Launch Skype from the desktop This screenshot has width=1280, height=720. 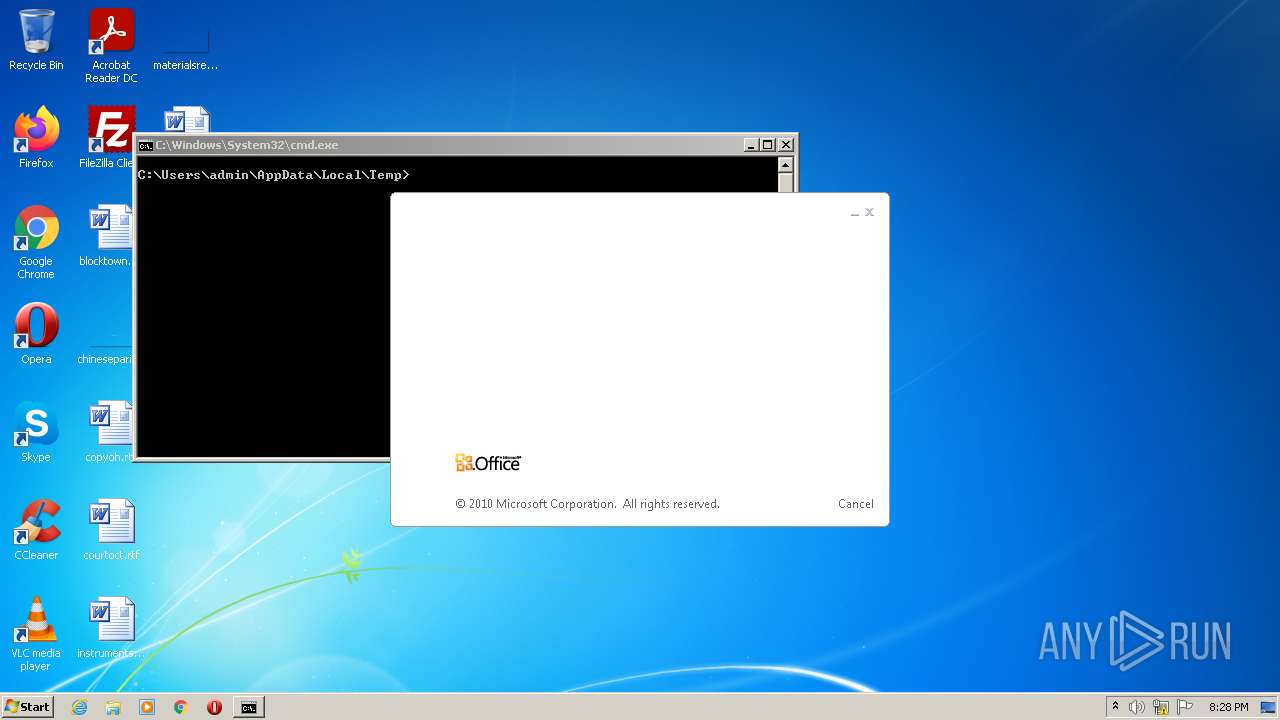point(36,432)
